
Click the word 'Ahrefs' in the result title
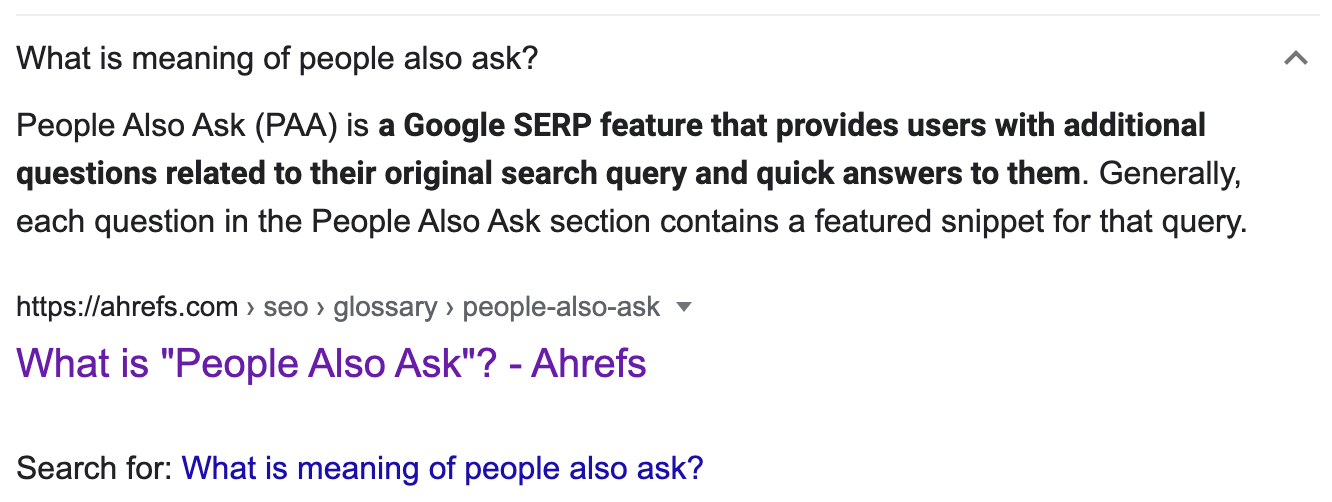pos(588,363)
